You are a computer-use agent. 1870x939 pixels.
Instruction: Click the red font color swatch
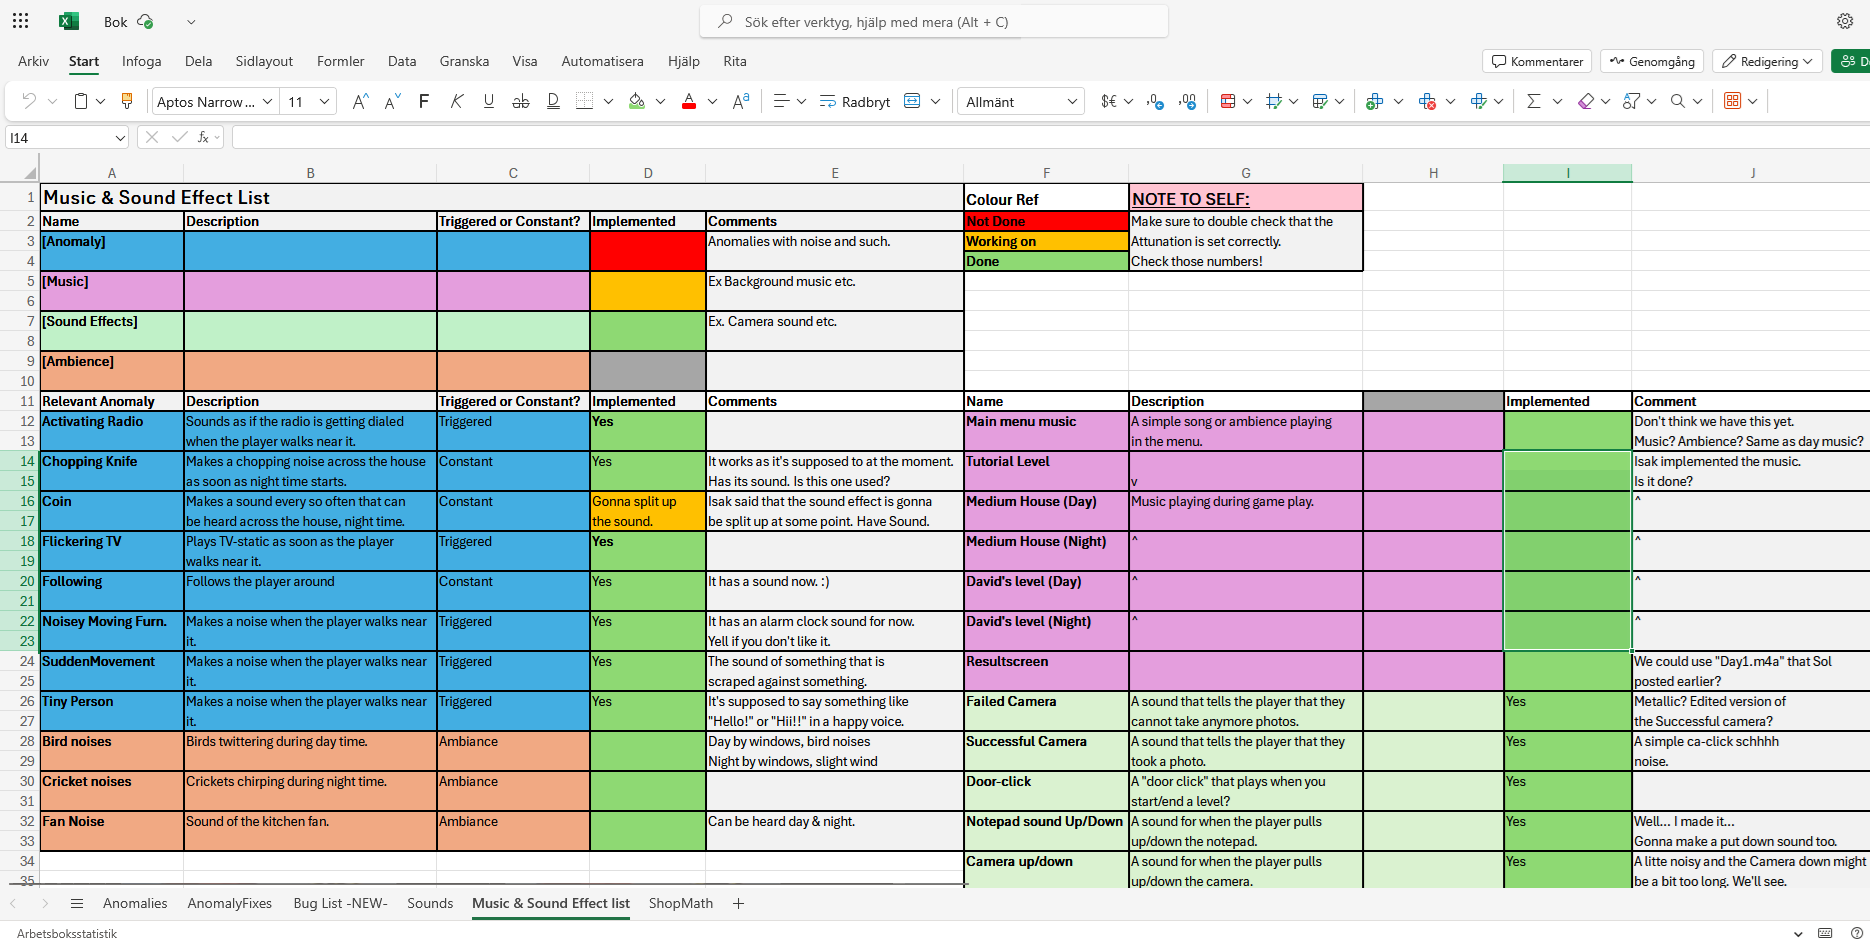pos(688,101)
